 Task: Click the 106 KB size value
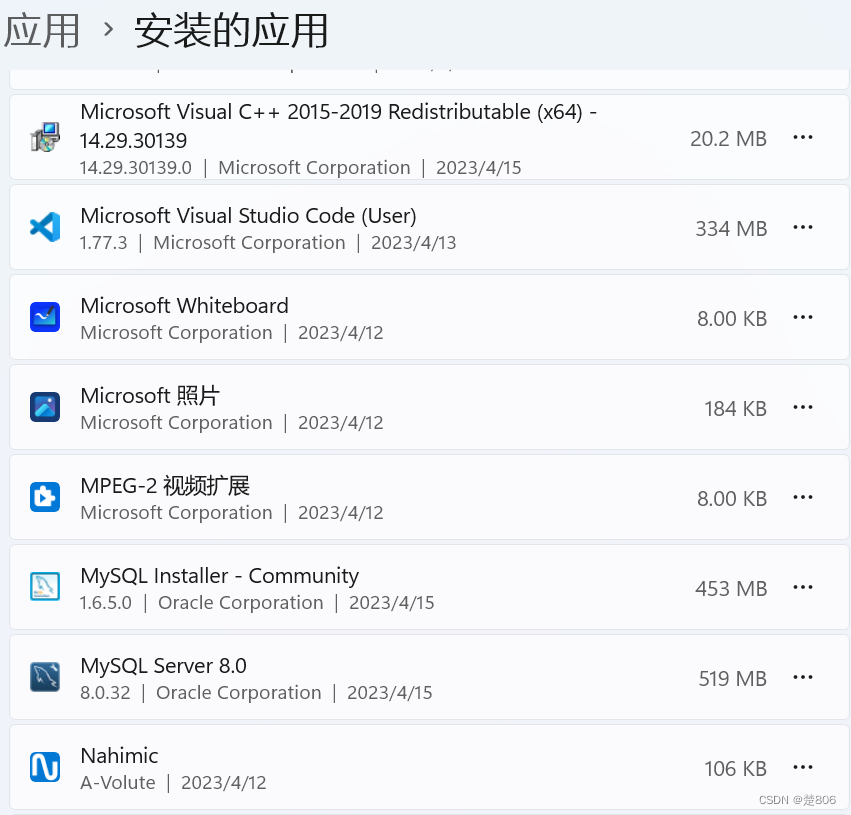pos(735,769)
